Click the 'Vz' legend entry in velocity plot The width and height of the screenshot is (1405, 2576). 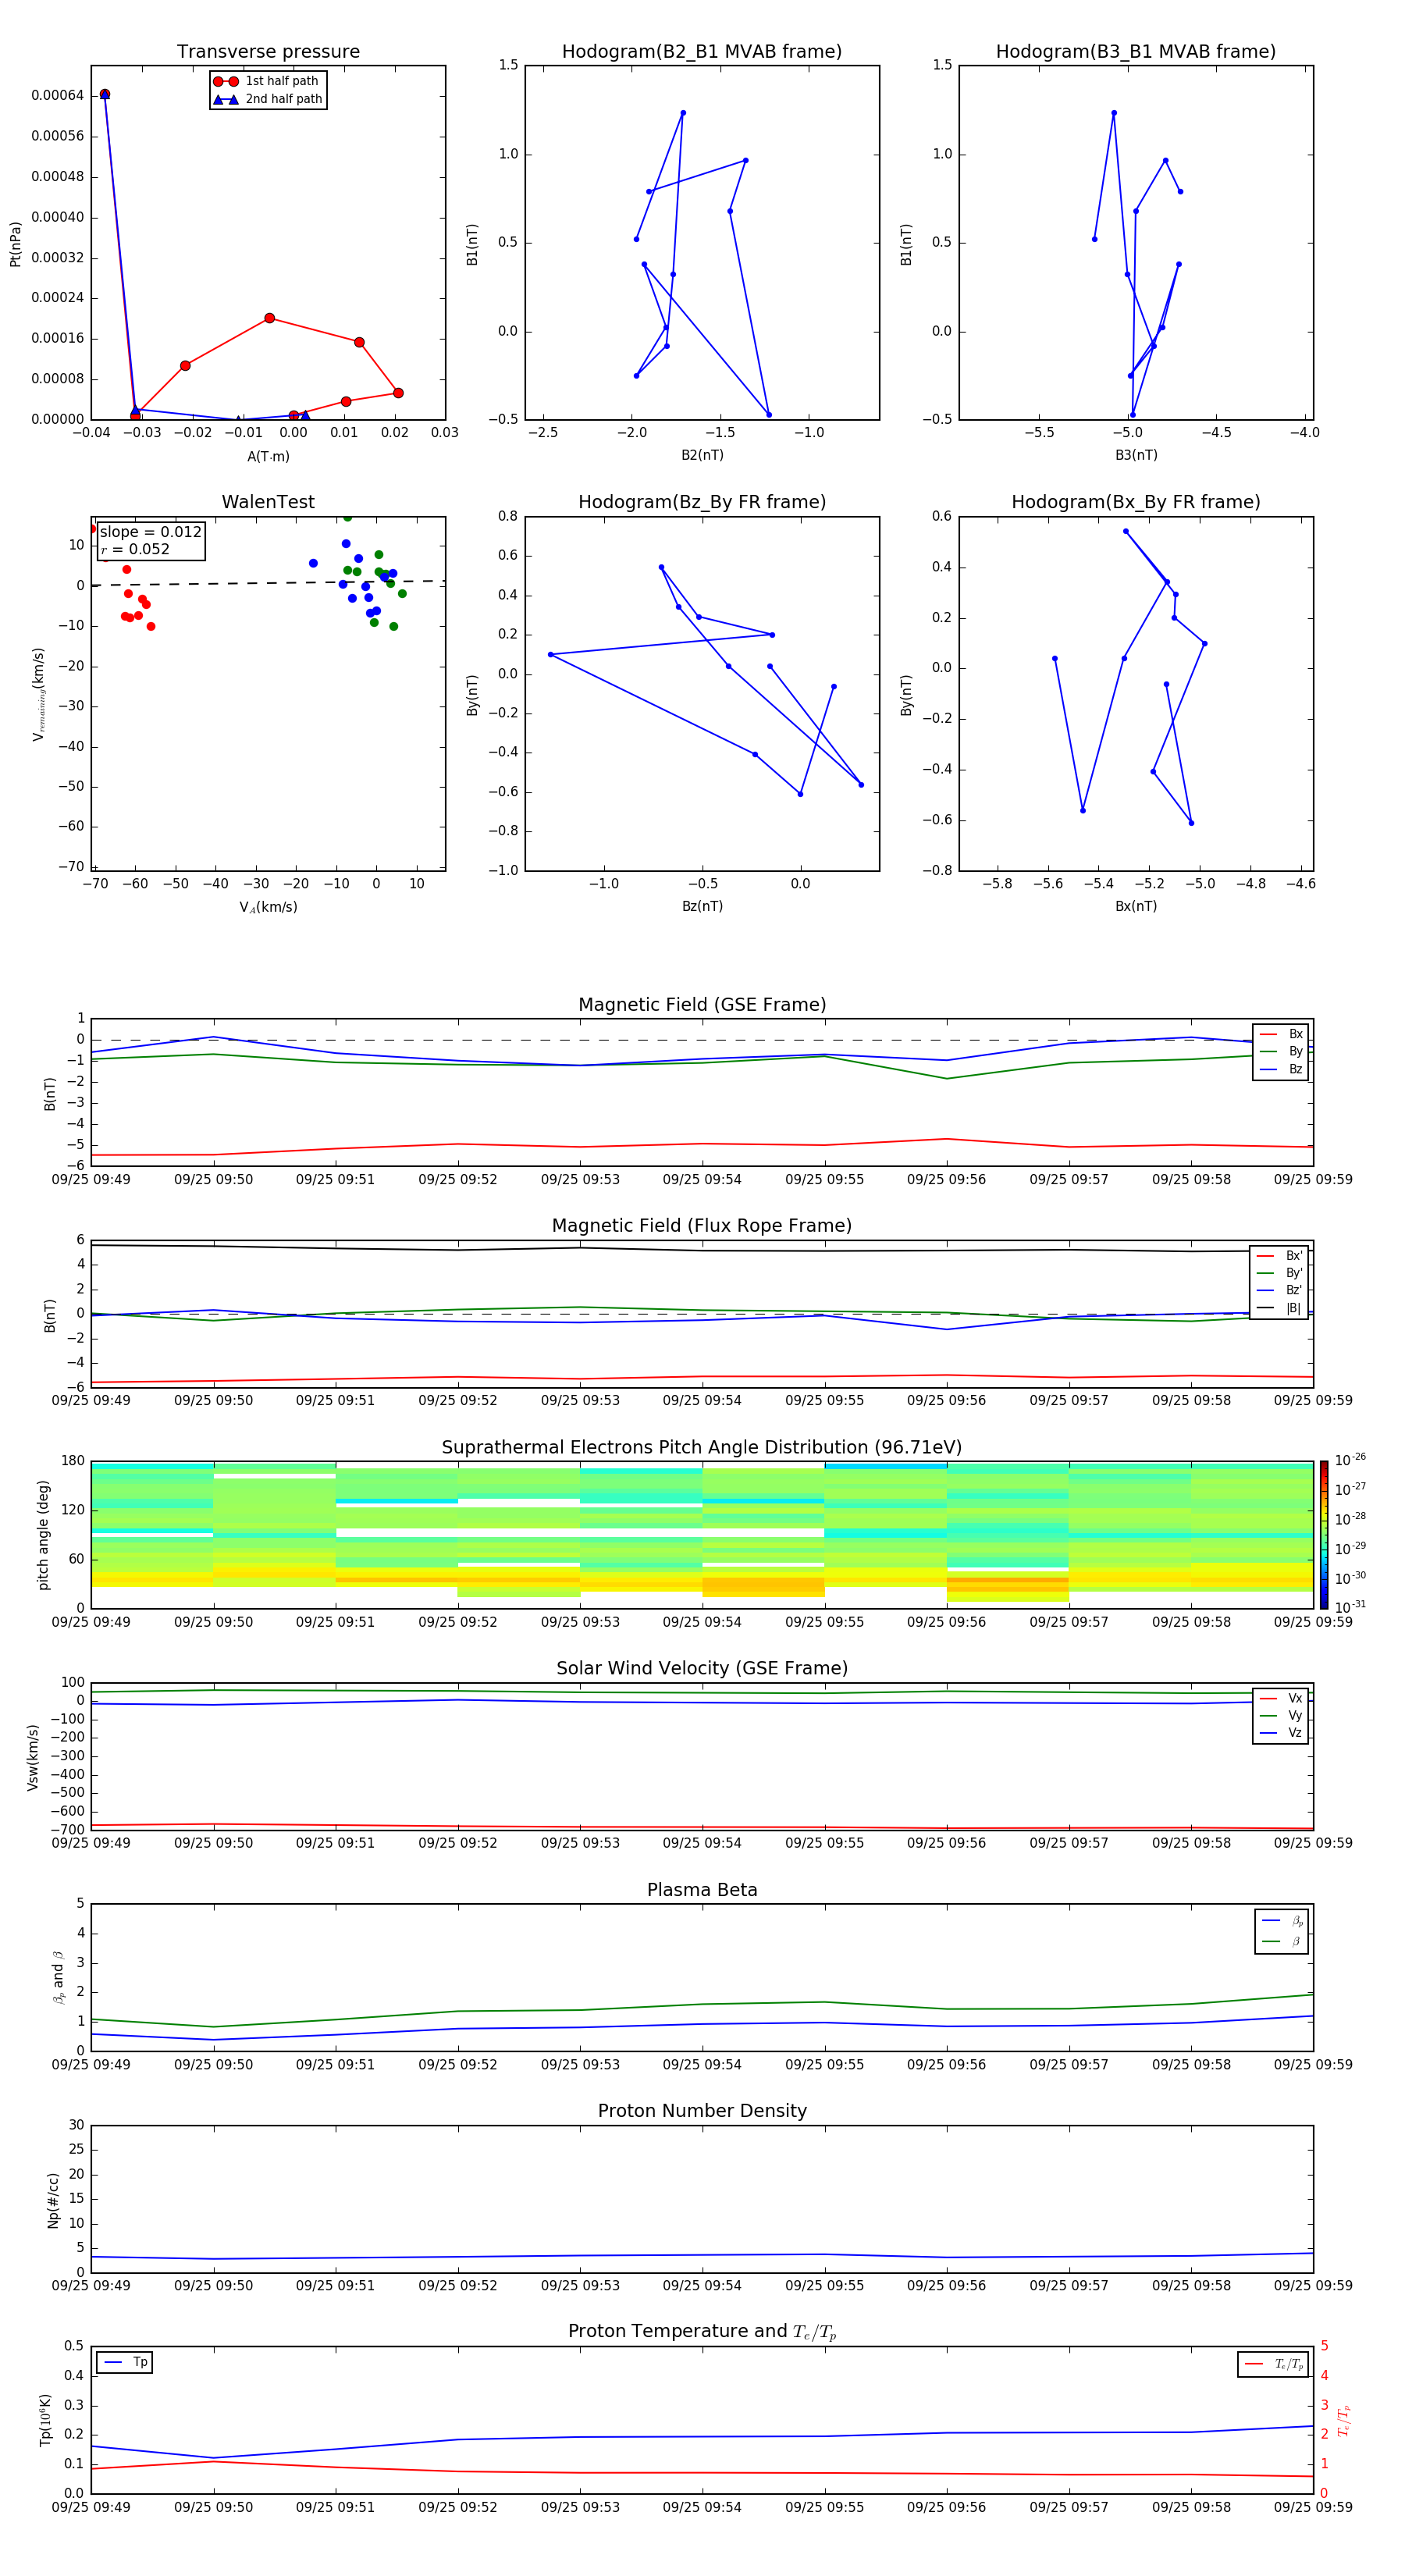1281,1733
